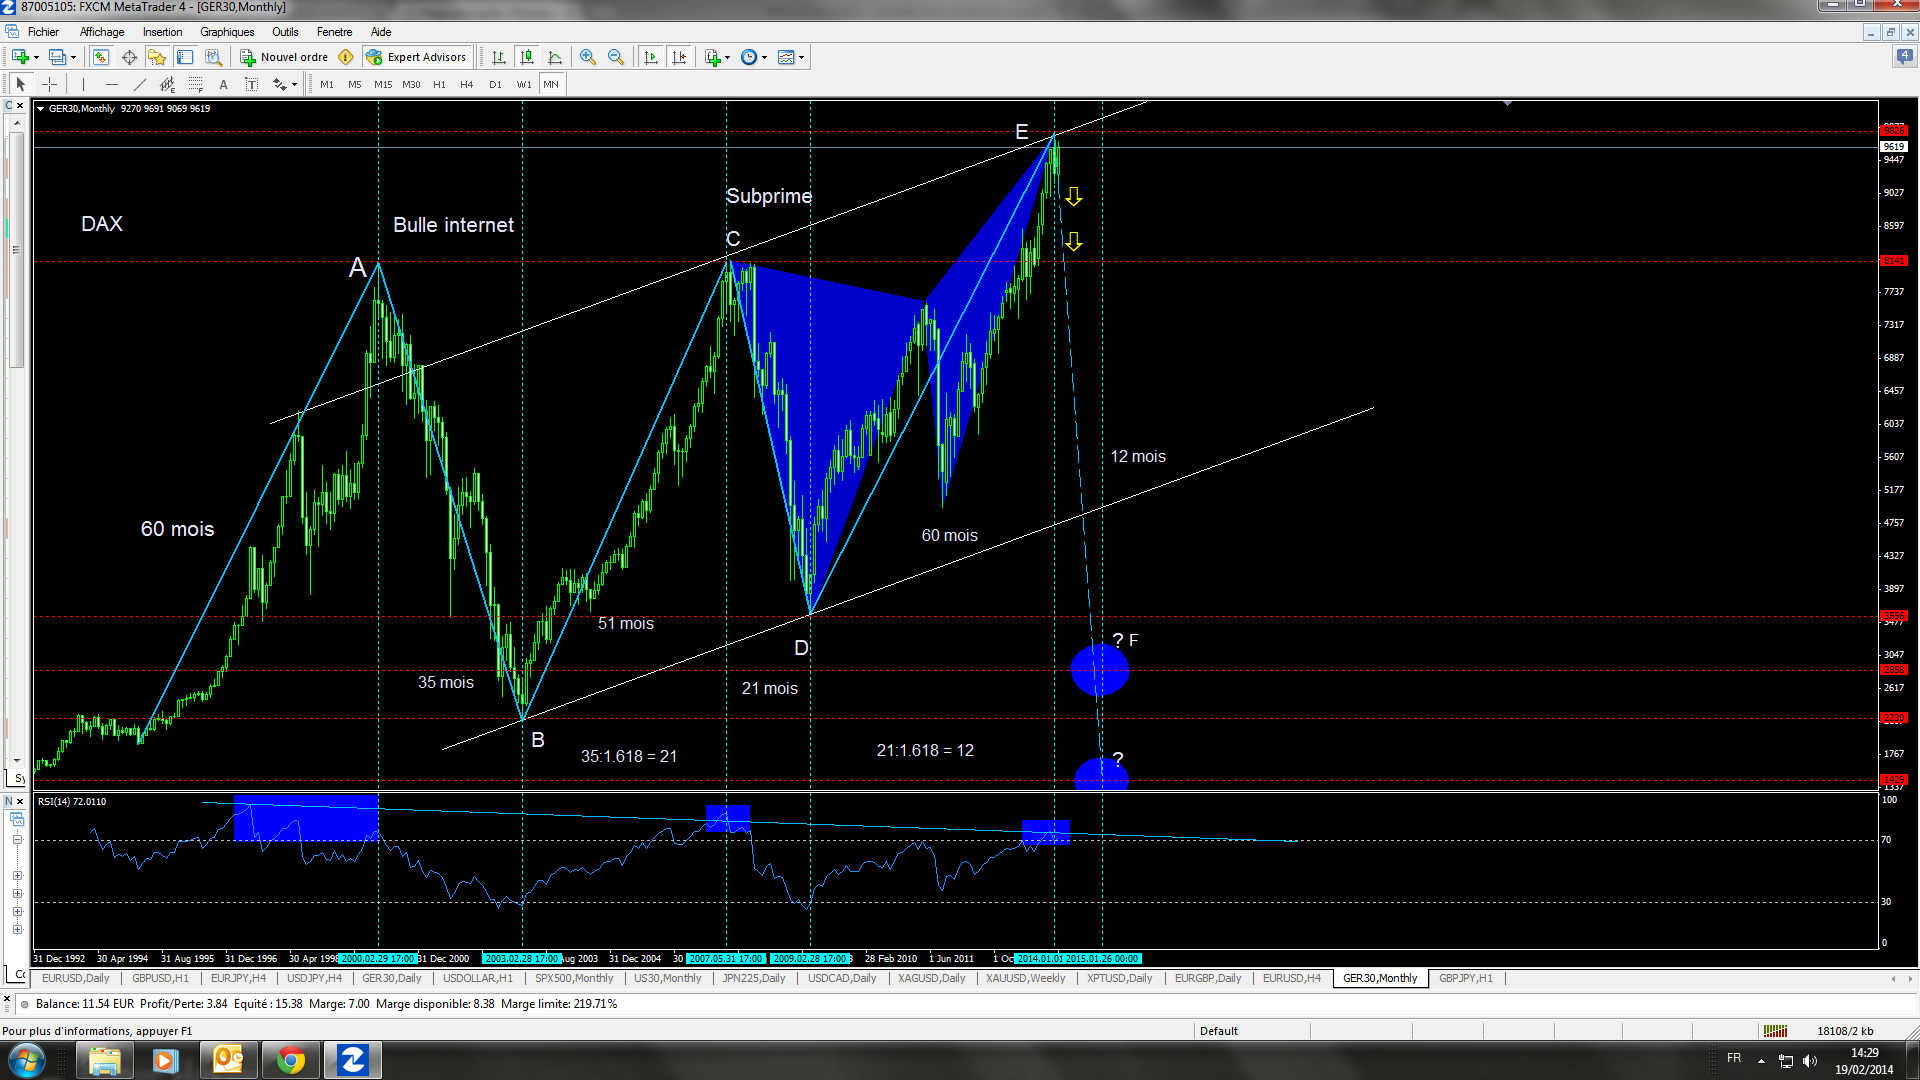Screen dimensions: 1920x1080
Task: Switch chart to candlestick display
Action: [x=527, y=57]
